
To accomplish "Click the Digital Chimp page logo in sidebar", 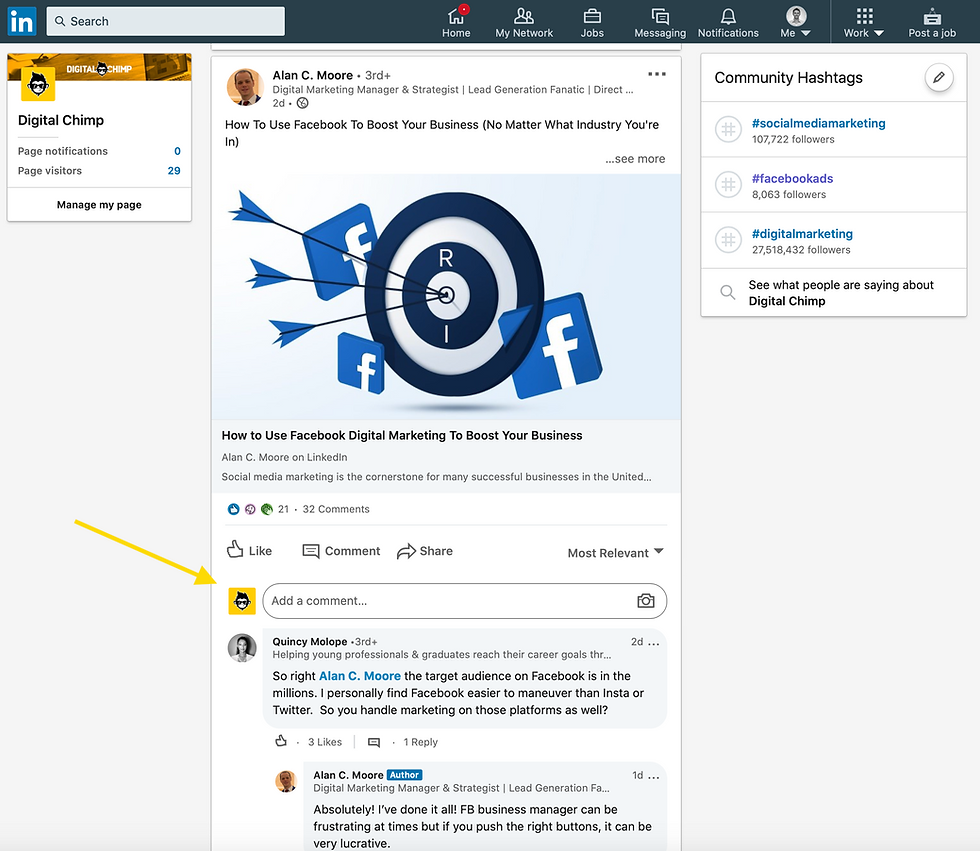I will click(38, 84).
